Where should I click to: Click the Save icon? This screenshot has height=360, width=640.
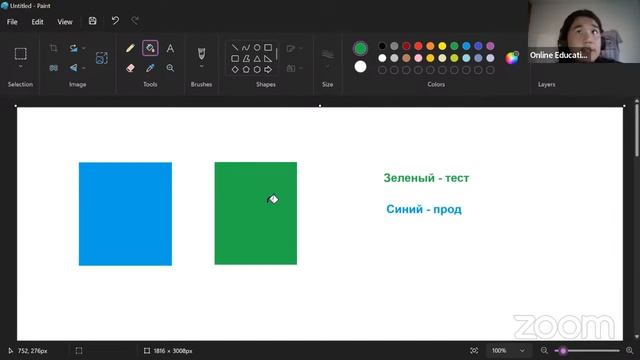(93, 21)
